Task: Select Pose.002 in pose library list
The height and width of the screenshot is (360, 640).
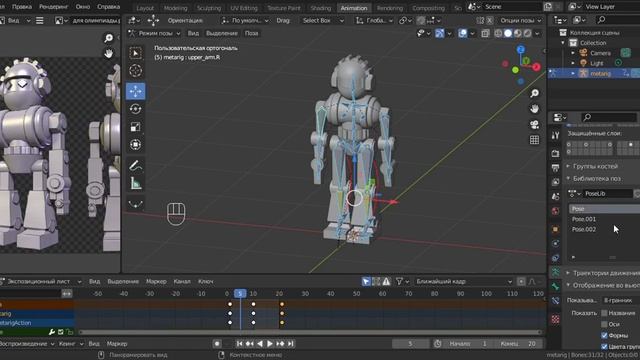Action: point(604,229)
